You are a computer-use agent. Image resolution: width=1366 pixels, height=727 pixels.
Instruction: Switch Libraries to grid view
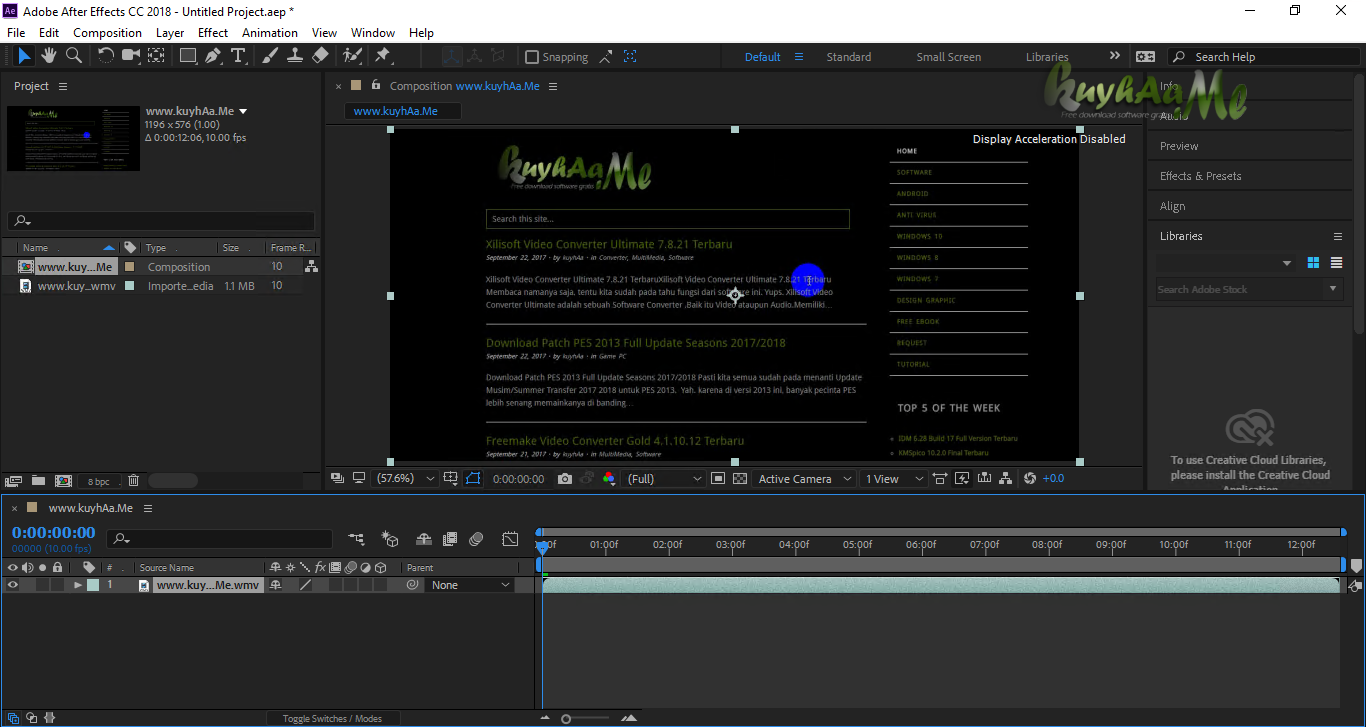[x=1314, y=263]
